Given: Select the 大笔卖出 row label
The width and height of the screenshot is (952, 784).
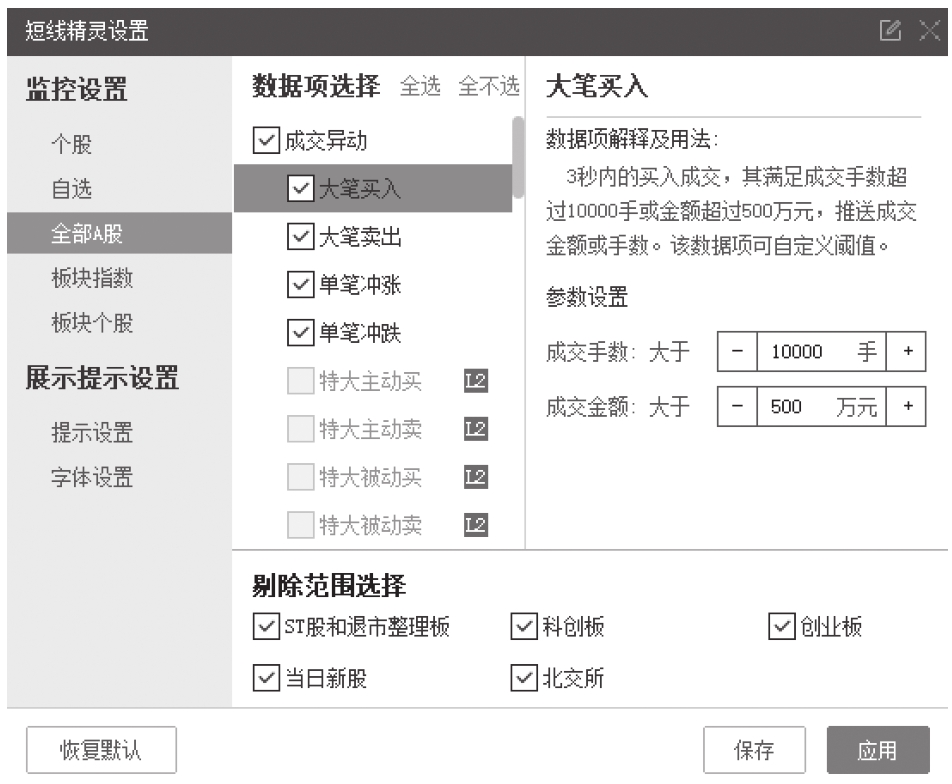Looking at the screenshot, I should tap(360, 237).
